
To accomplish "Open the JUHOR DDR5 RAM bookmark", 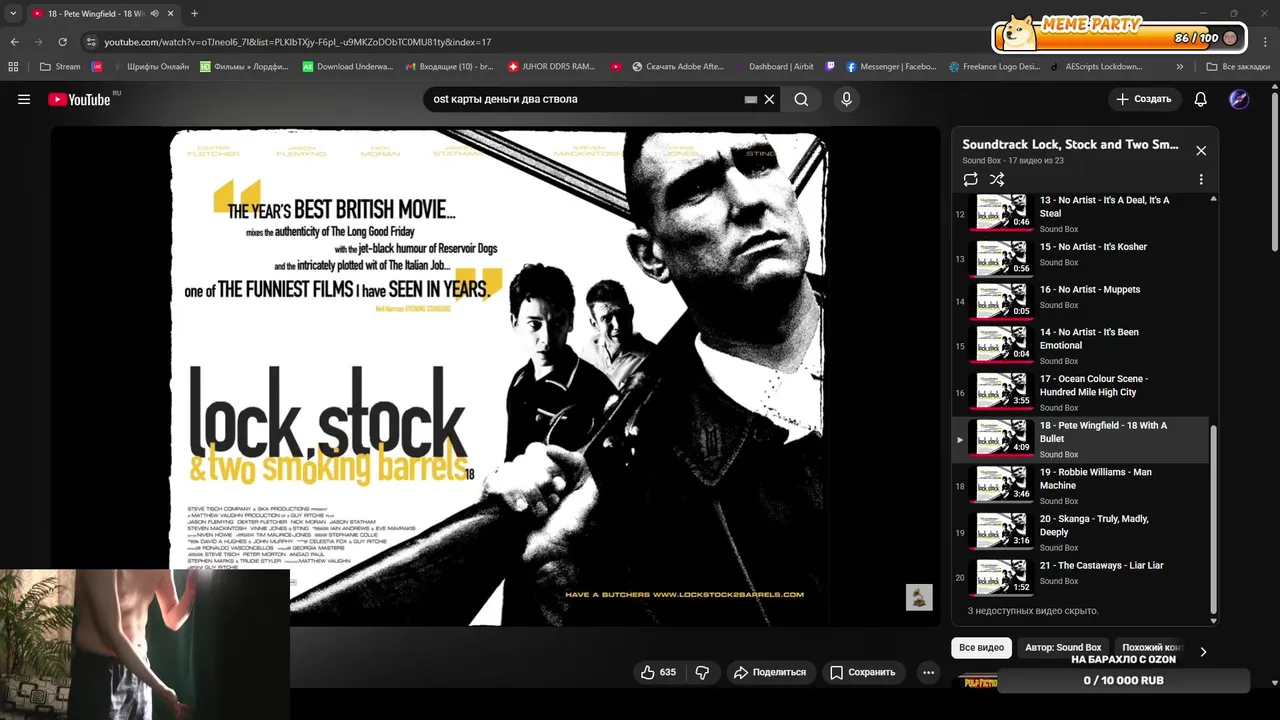I will point(551,67).
